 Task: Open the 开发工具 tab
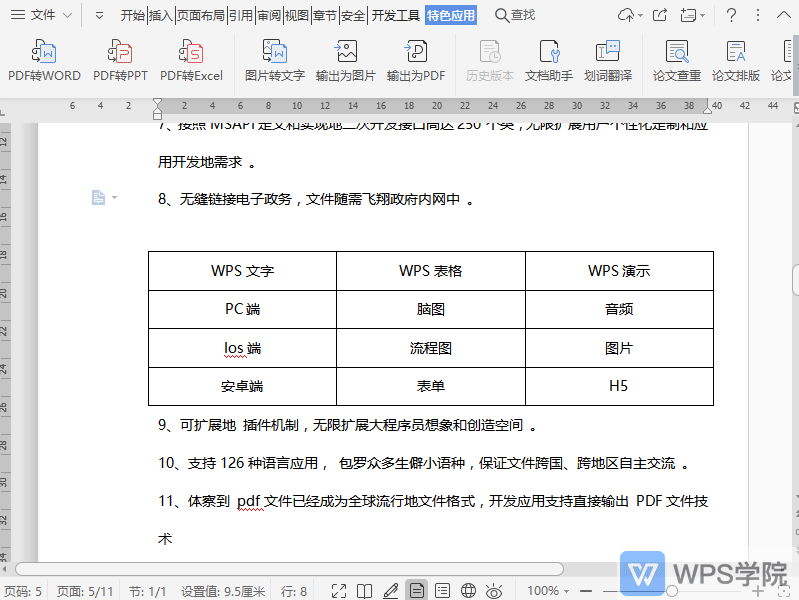pos(395,15)
